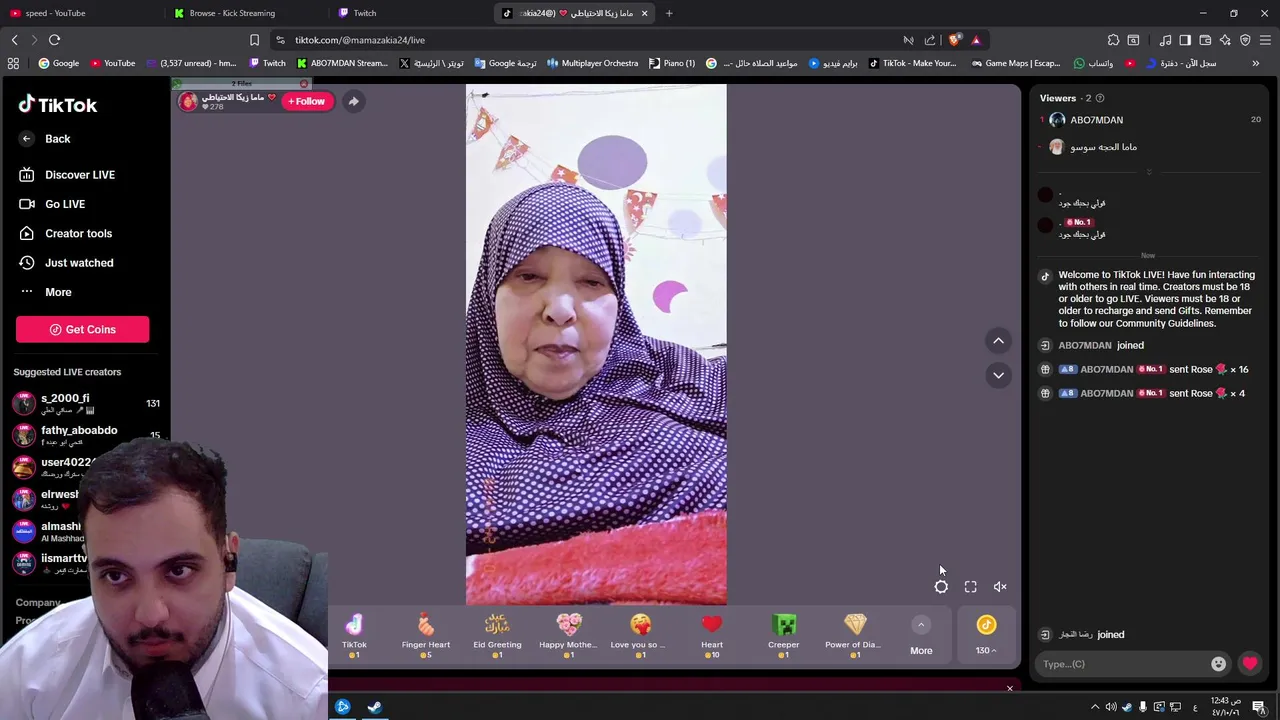Expand More gifts panel
The width and height of the screenshot is (1280, 720).
pos(921,636)
